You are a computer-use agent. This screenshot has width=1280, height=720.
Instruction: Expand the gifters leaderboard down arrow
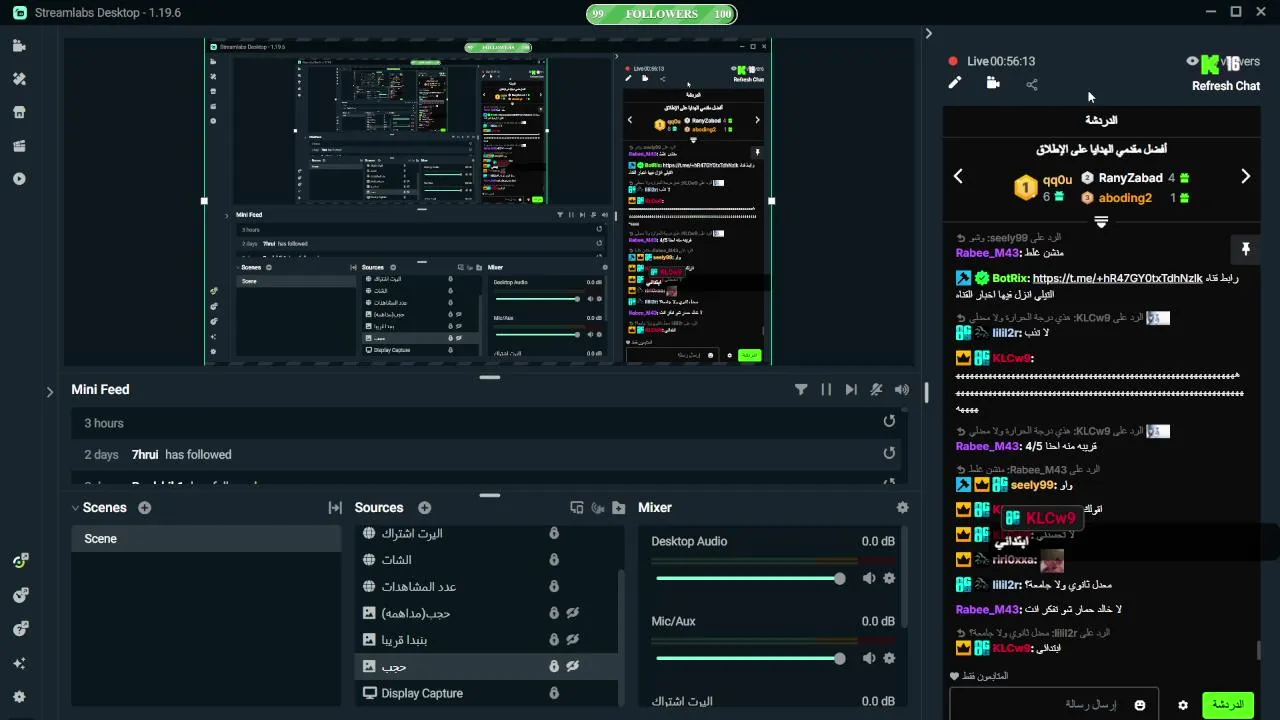1101,222
